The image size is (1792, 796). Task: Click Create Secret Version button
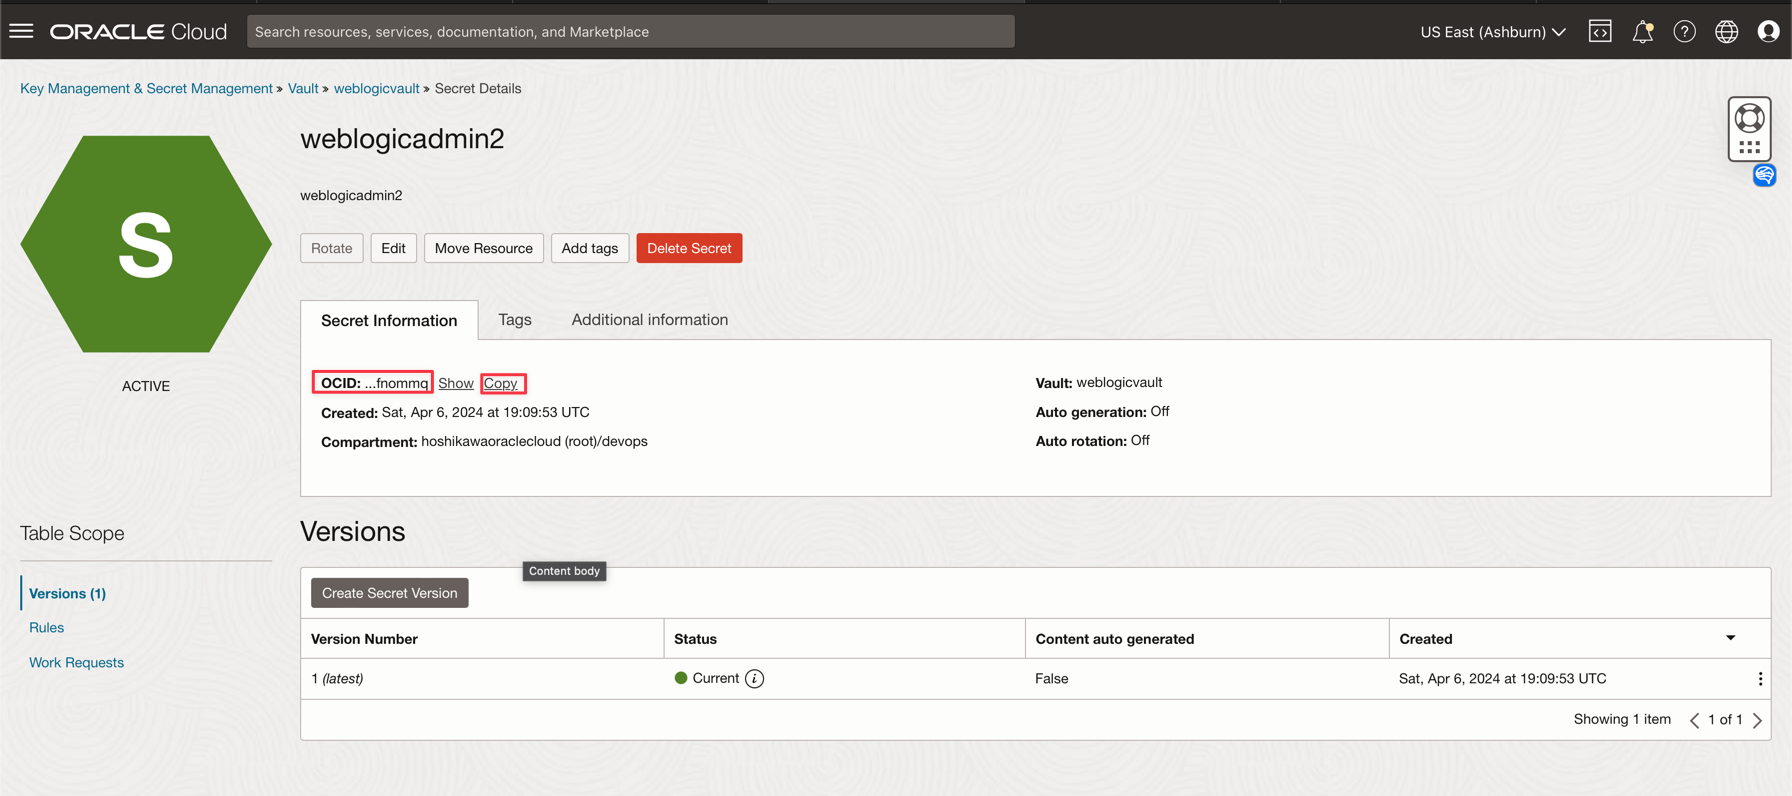pyautogui.click(x=390, y=593)
